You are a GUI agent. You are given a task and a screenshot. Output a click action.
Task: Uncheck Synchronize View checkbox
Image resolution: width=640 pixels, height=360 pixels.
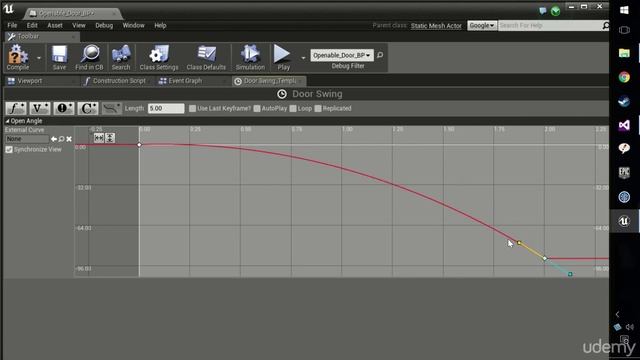[x=9, y=150]
